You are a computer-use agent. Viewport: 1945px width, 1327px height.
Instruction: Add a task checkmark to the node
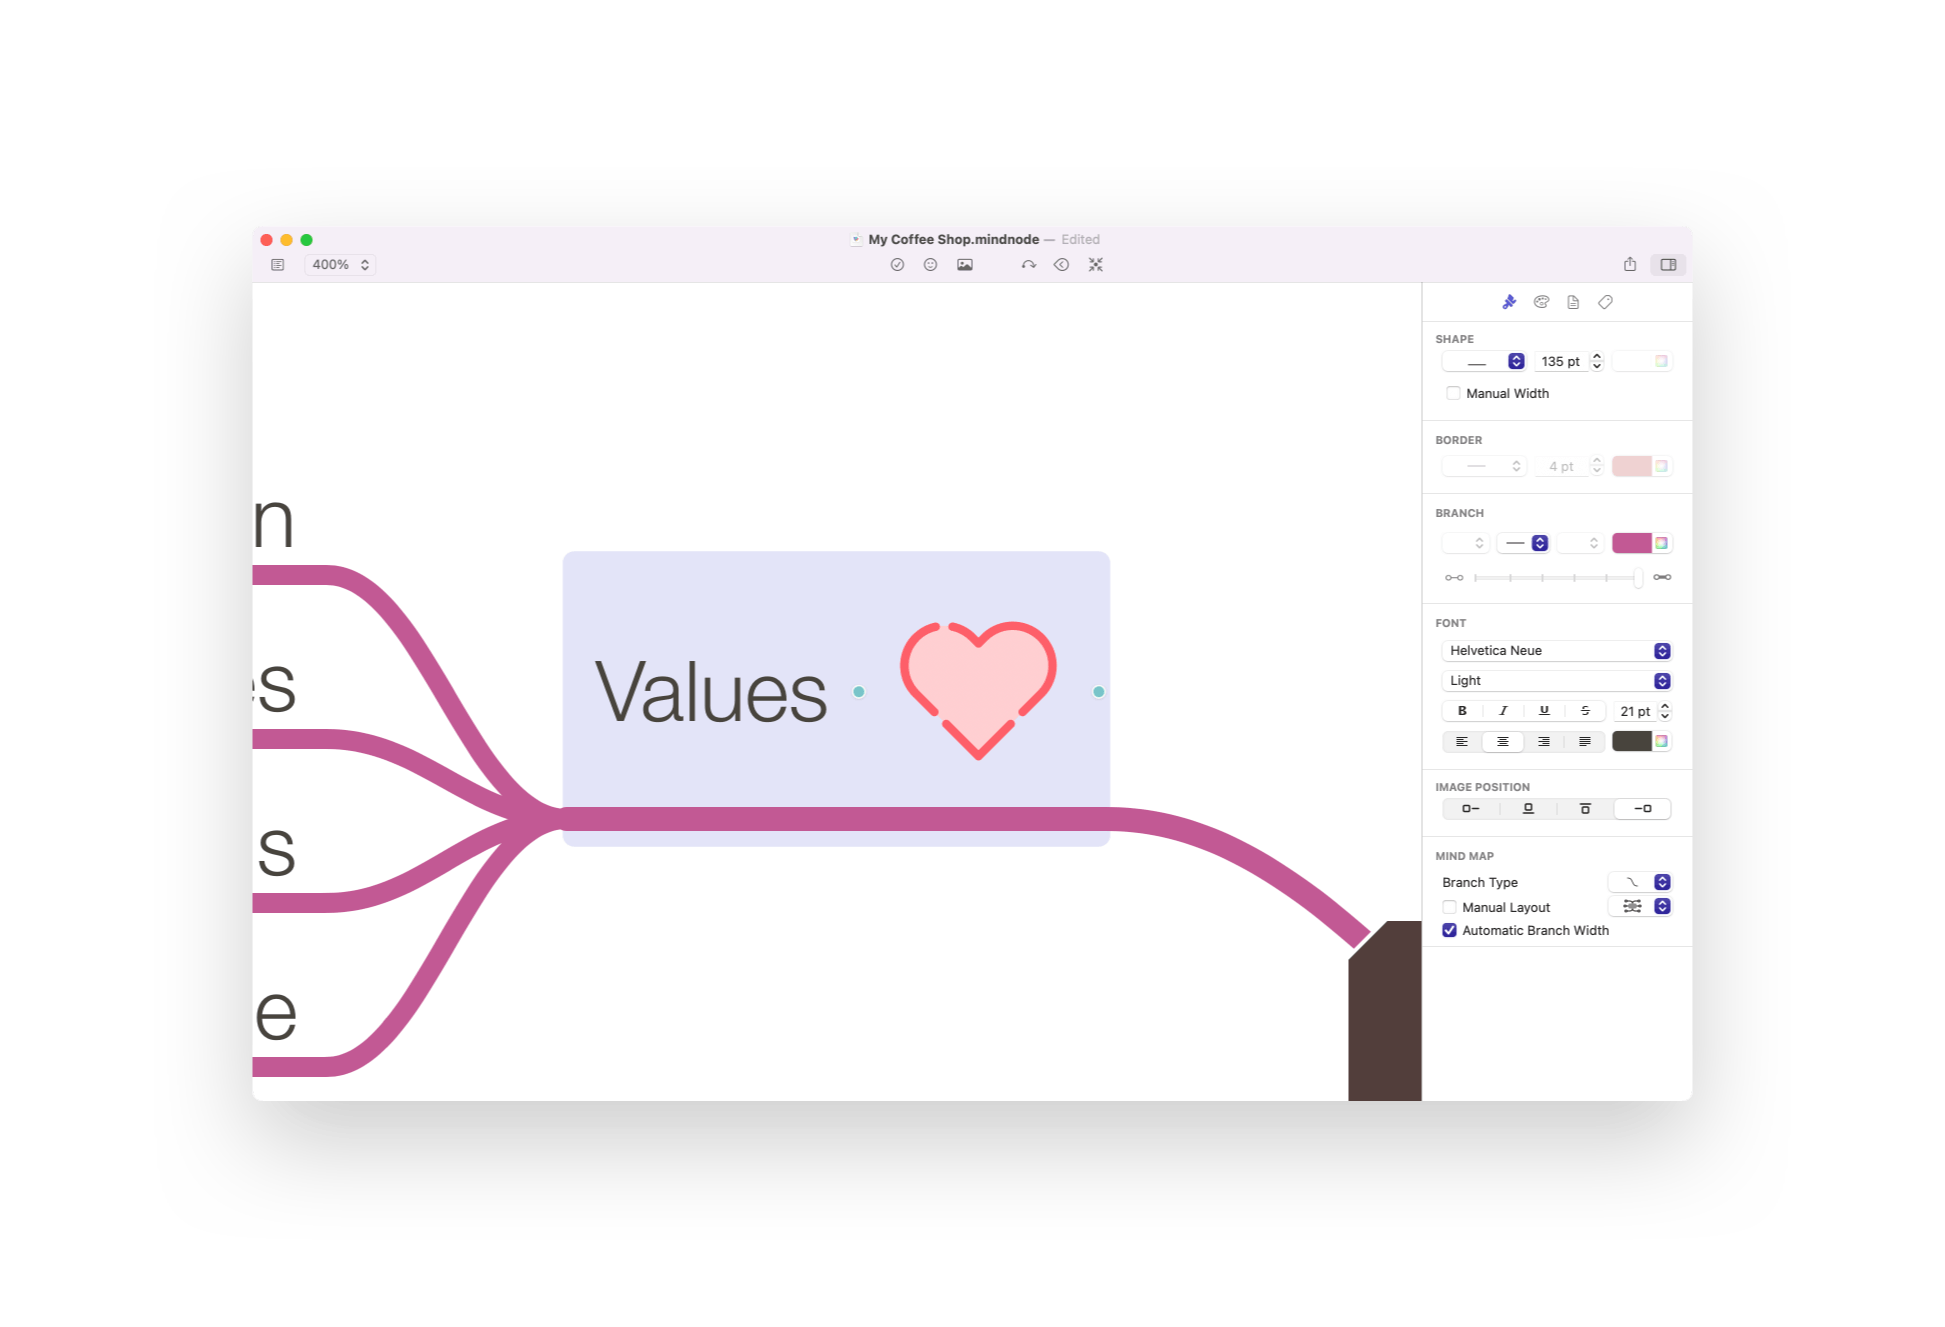897,264
